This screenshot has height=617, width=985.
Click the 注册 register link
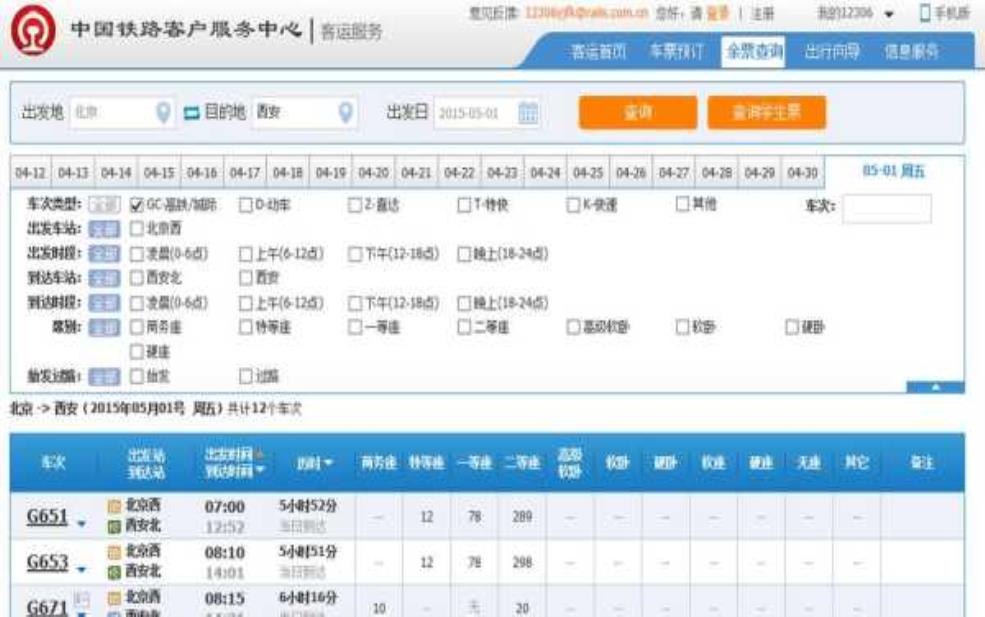pyautogui.click(x=763, y=13)
